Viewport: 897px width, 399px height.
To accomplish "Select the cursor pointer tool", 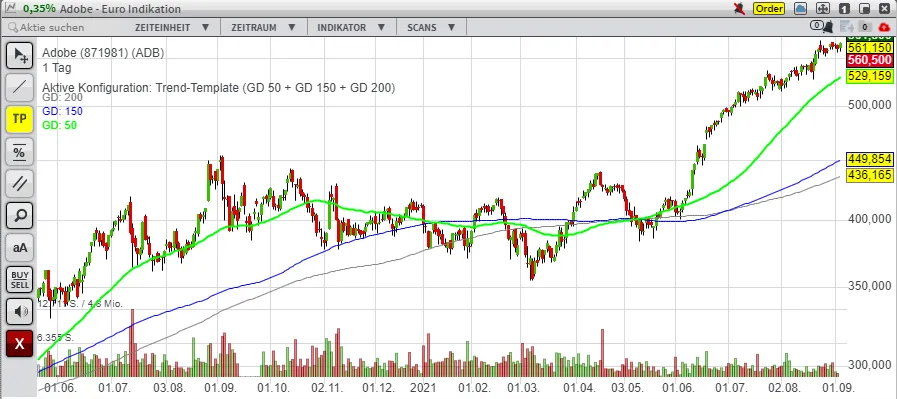I will pos(19,55).
